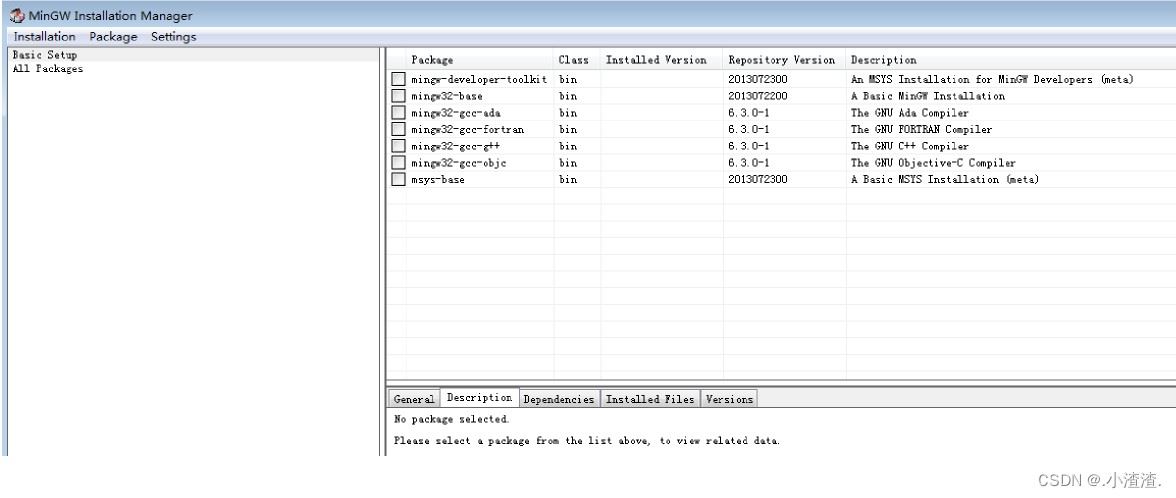This screenshot has height=498, width=1176.
Task: Switch to the Description tab
Action: click(479, 398)
